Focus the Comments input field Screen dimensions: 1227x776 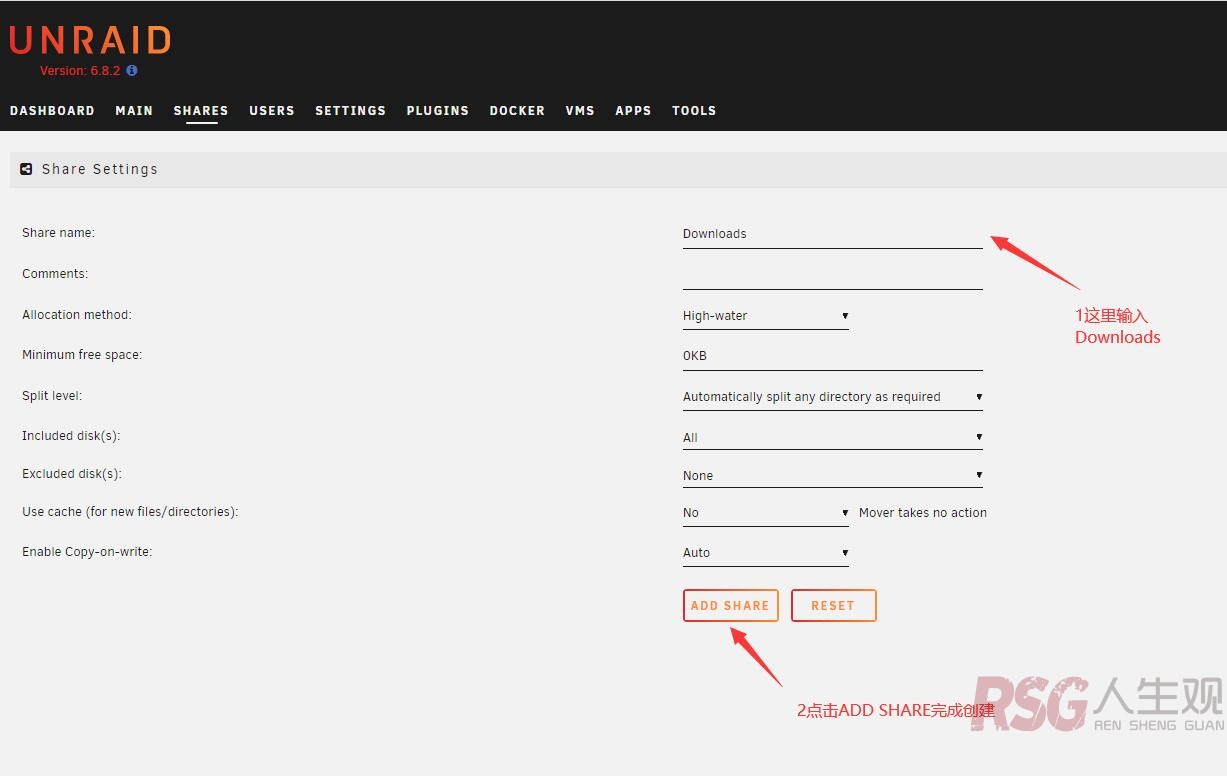pos(833,275)
